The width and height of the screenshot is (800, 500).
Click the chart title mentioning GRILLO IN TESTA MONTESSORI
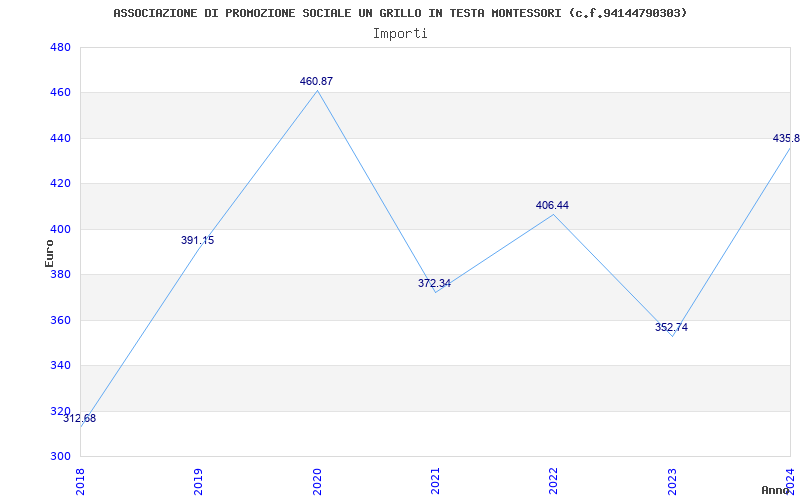tap(400, 13)
